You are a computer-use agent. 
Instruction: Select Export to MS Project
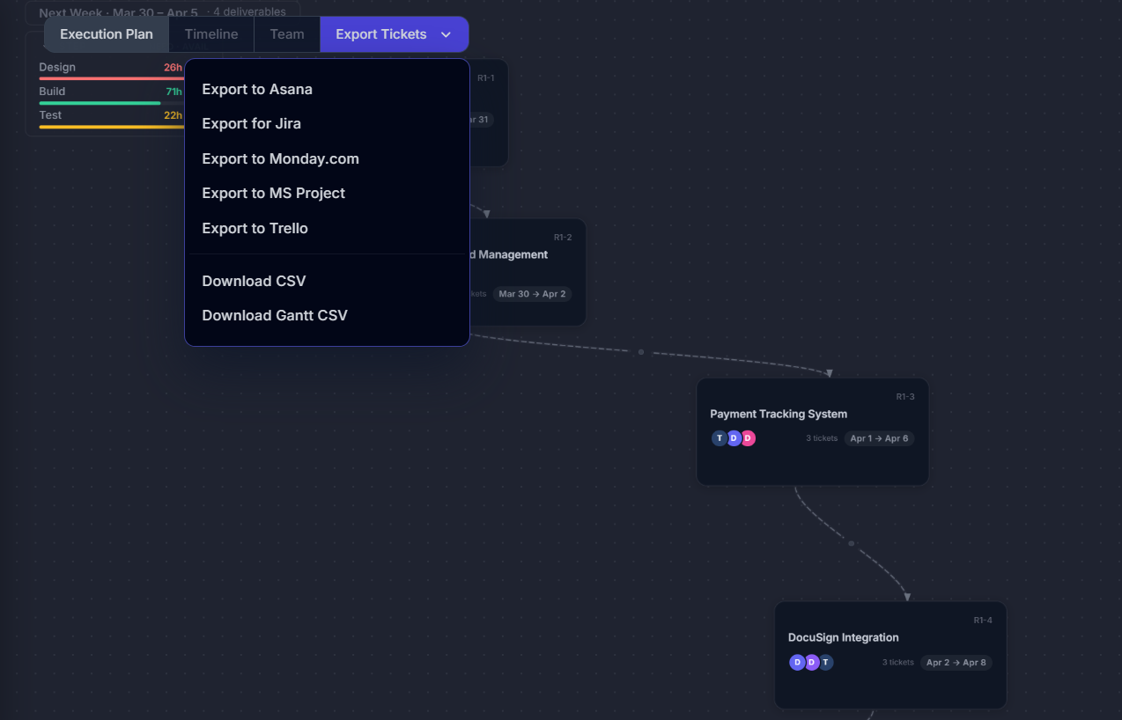click(273, 193)
